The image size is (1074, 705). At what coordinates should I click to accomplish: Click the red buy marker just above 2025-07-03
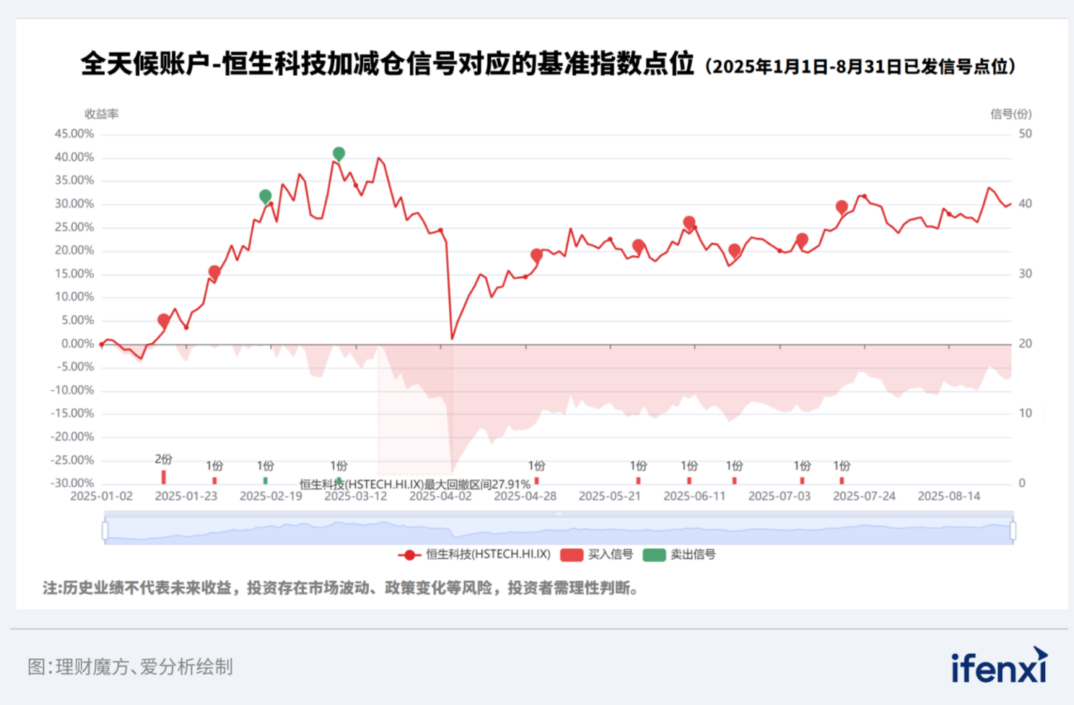(x=802, y=240)
